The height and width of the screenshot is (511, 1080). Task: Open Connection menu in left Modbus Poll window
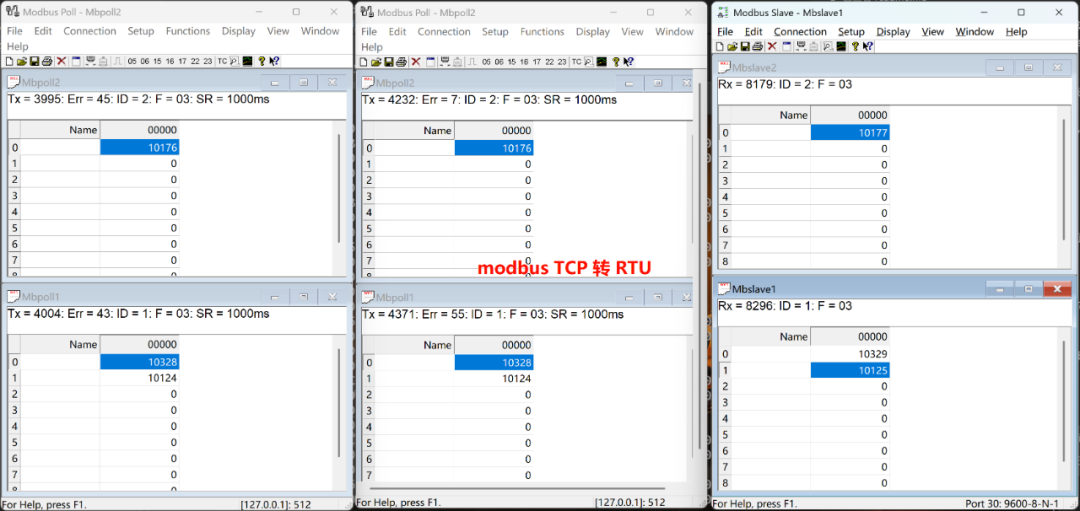coord(90,31)
